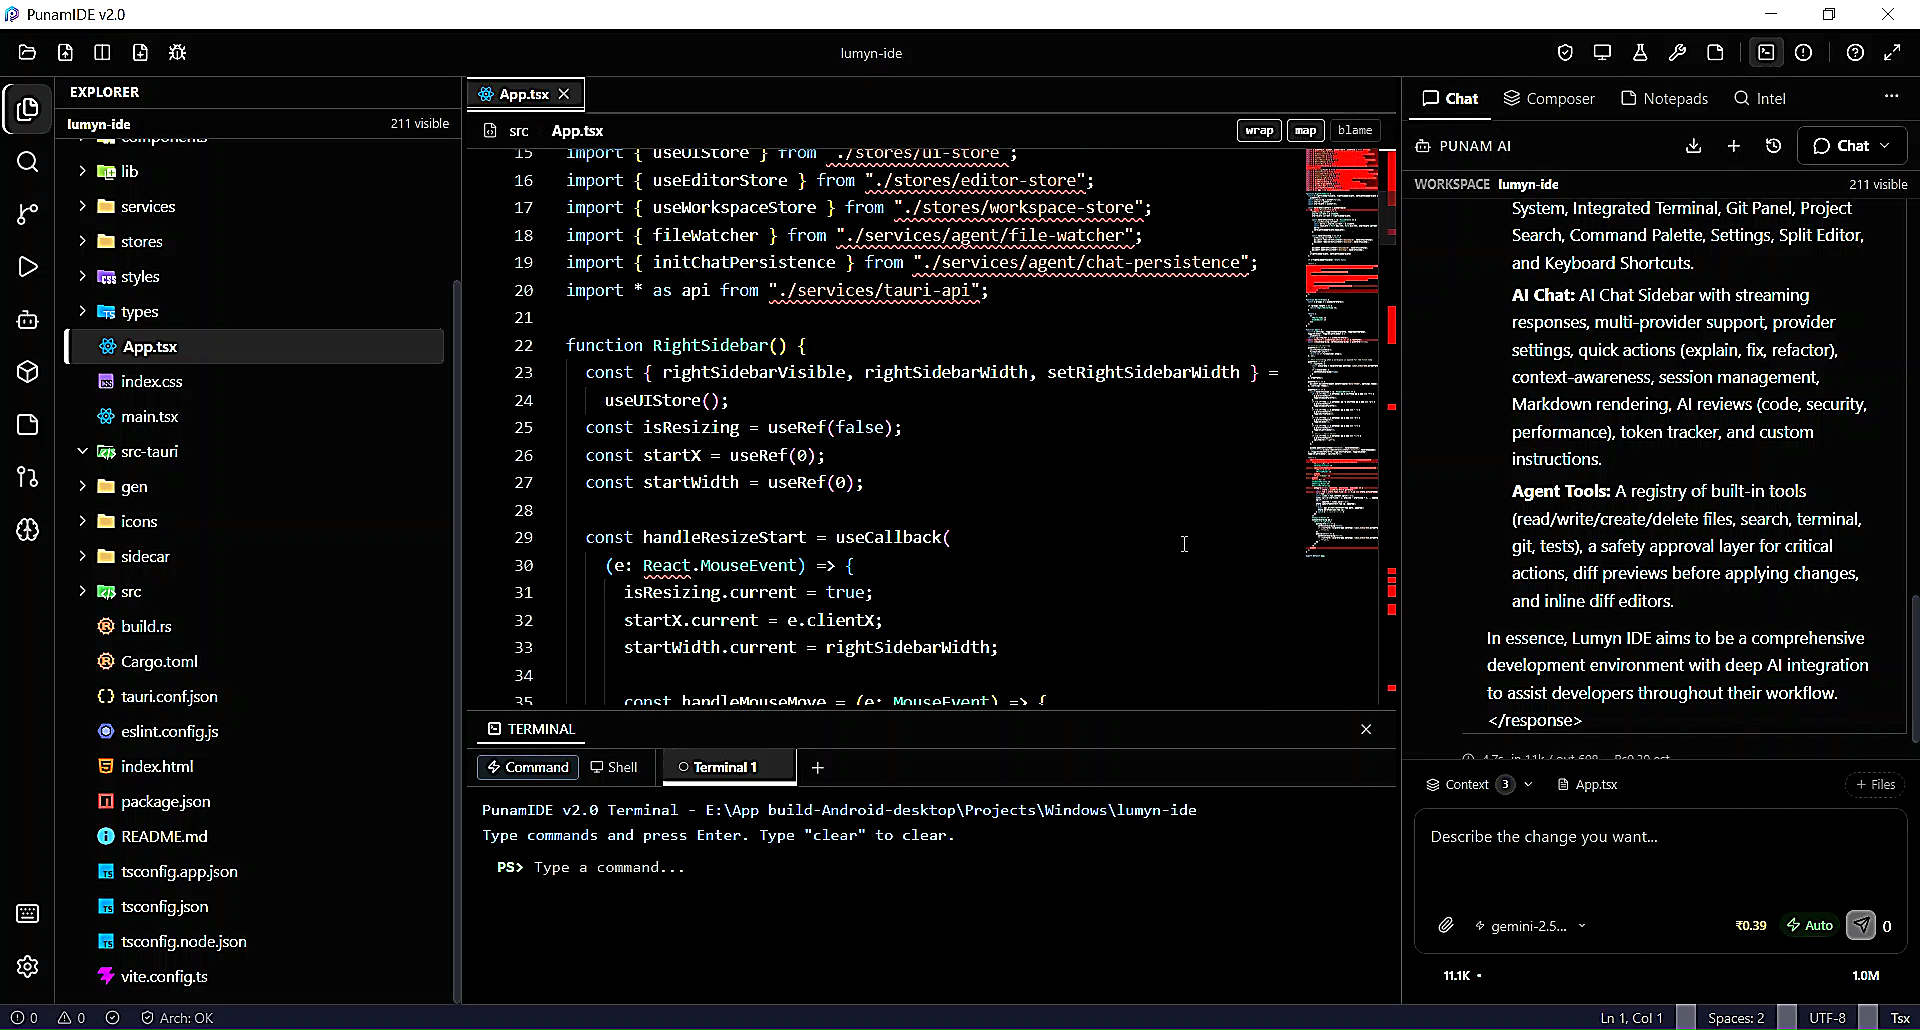Send the message with paper plane icon

pos(1861,925)
